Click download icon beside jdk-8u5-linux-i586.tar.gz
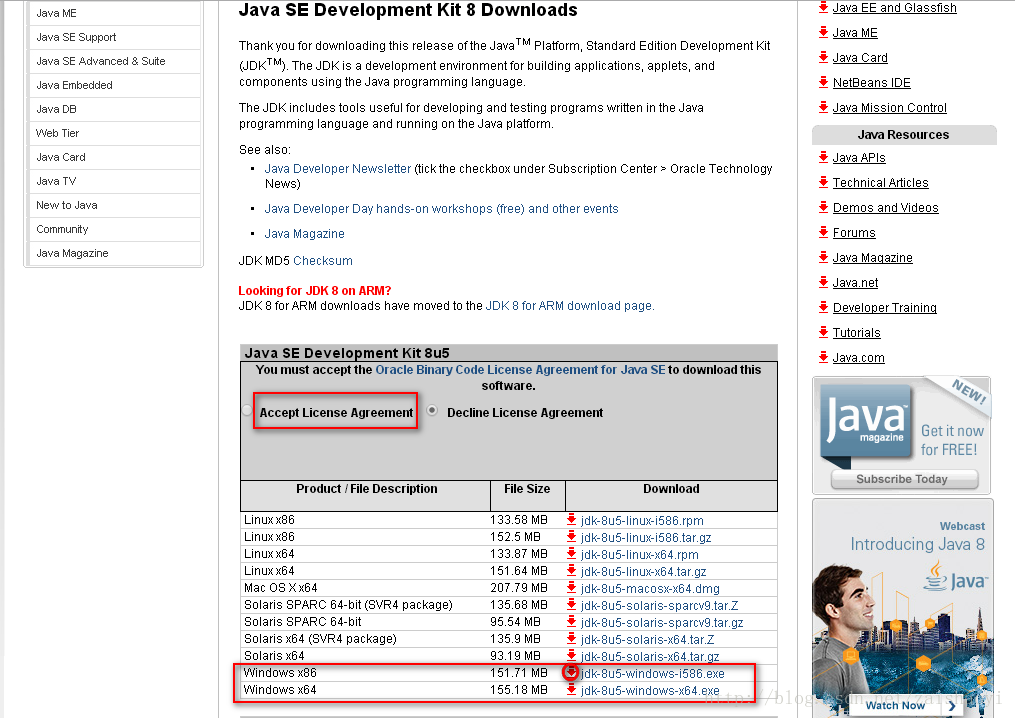1015x718 pixels. tap(571, 537)
